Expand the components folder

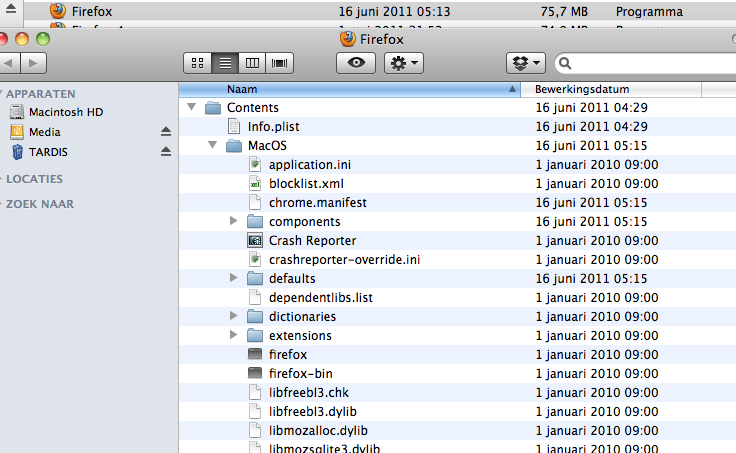(x=233, y=221)
